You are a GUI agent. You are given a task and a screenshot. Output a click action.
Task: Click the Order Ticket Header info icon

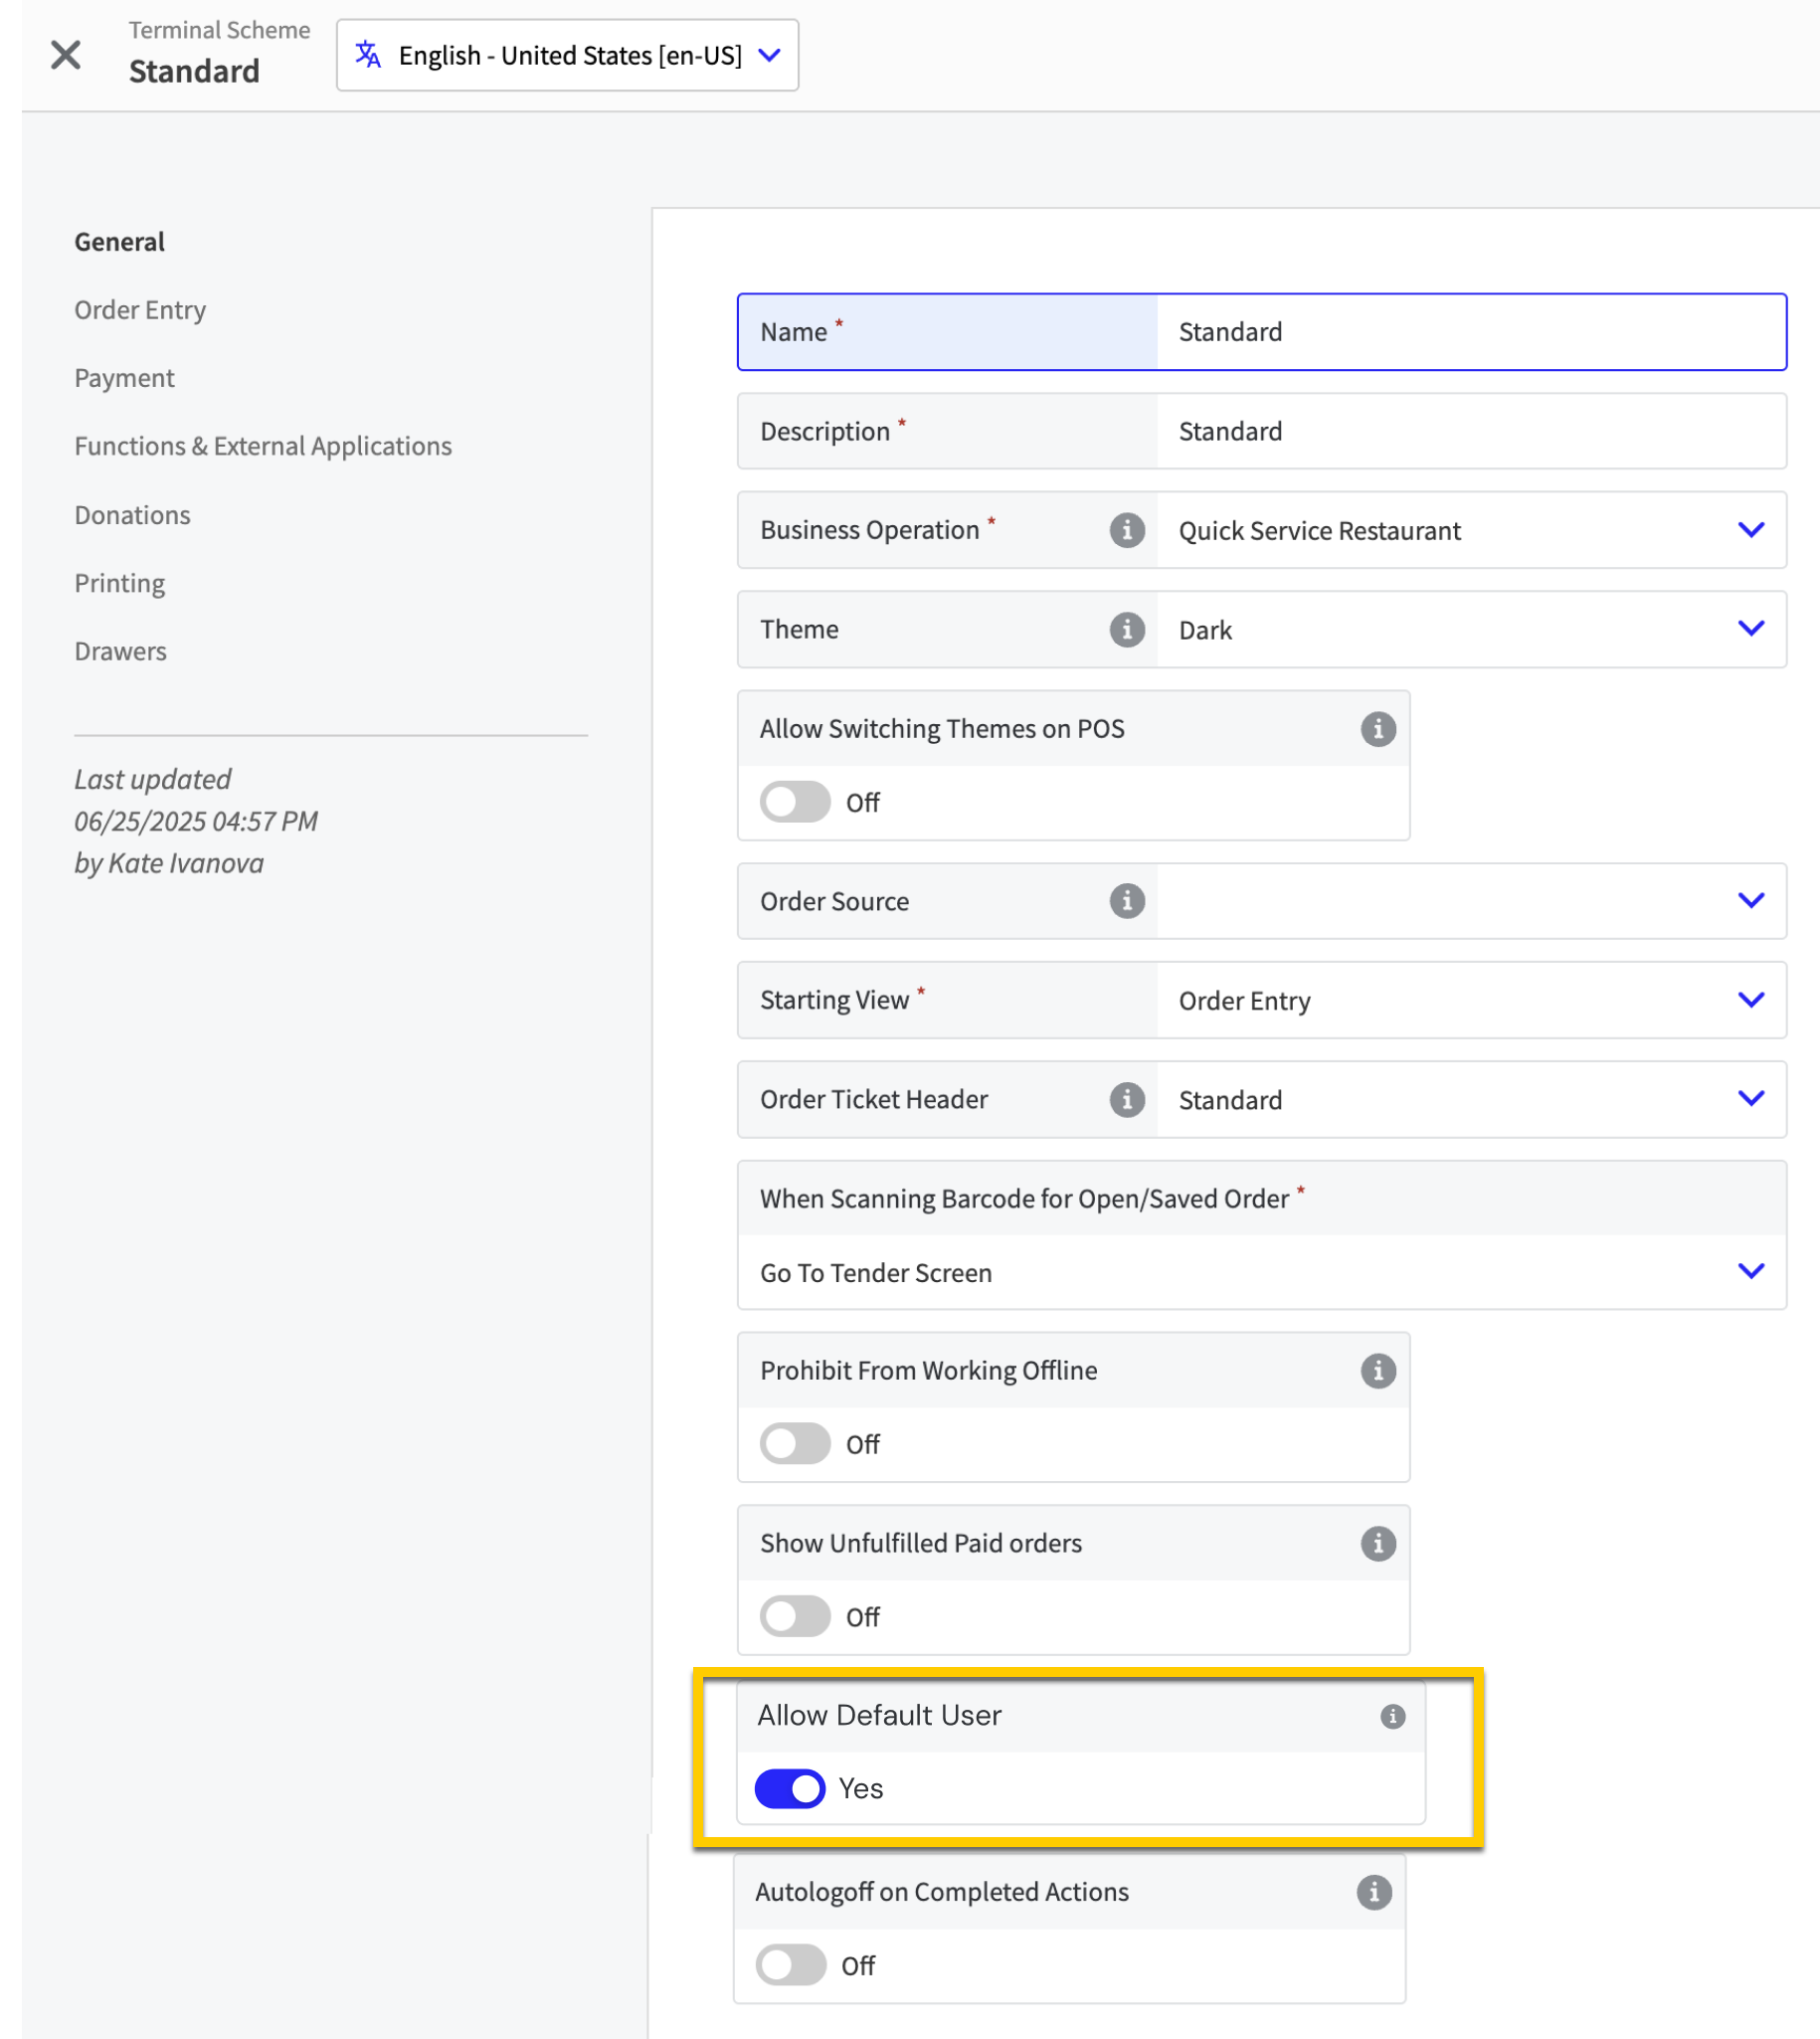point(1126,1099)
